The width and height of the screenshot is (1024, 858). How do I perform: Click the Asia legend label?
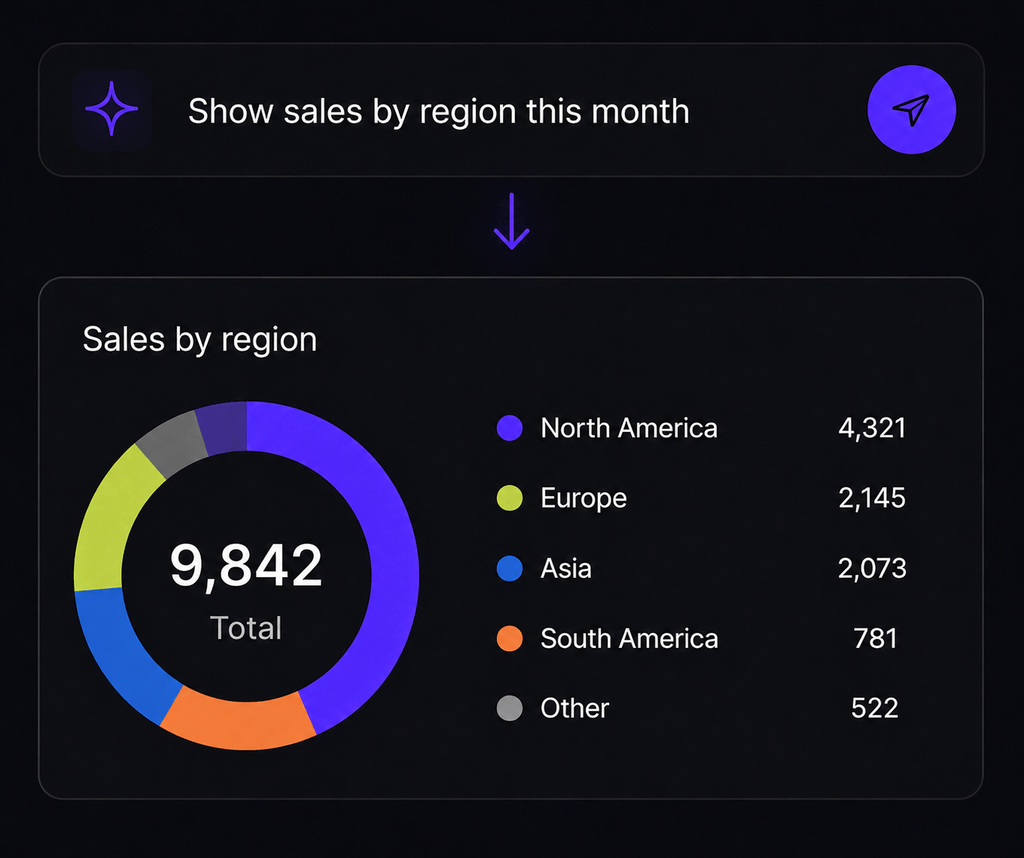point(566,568)
